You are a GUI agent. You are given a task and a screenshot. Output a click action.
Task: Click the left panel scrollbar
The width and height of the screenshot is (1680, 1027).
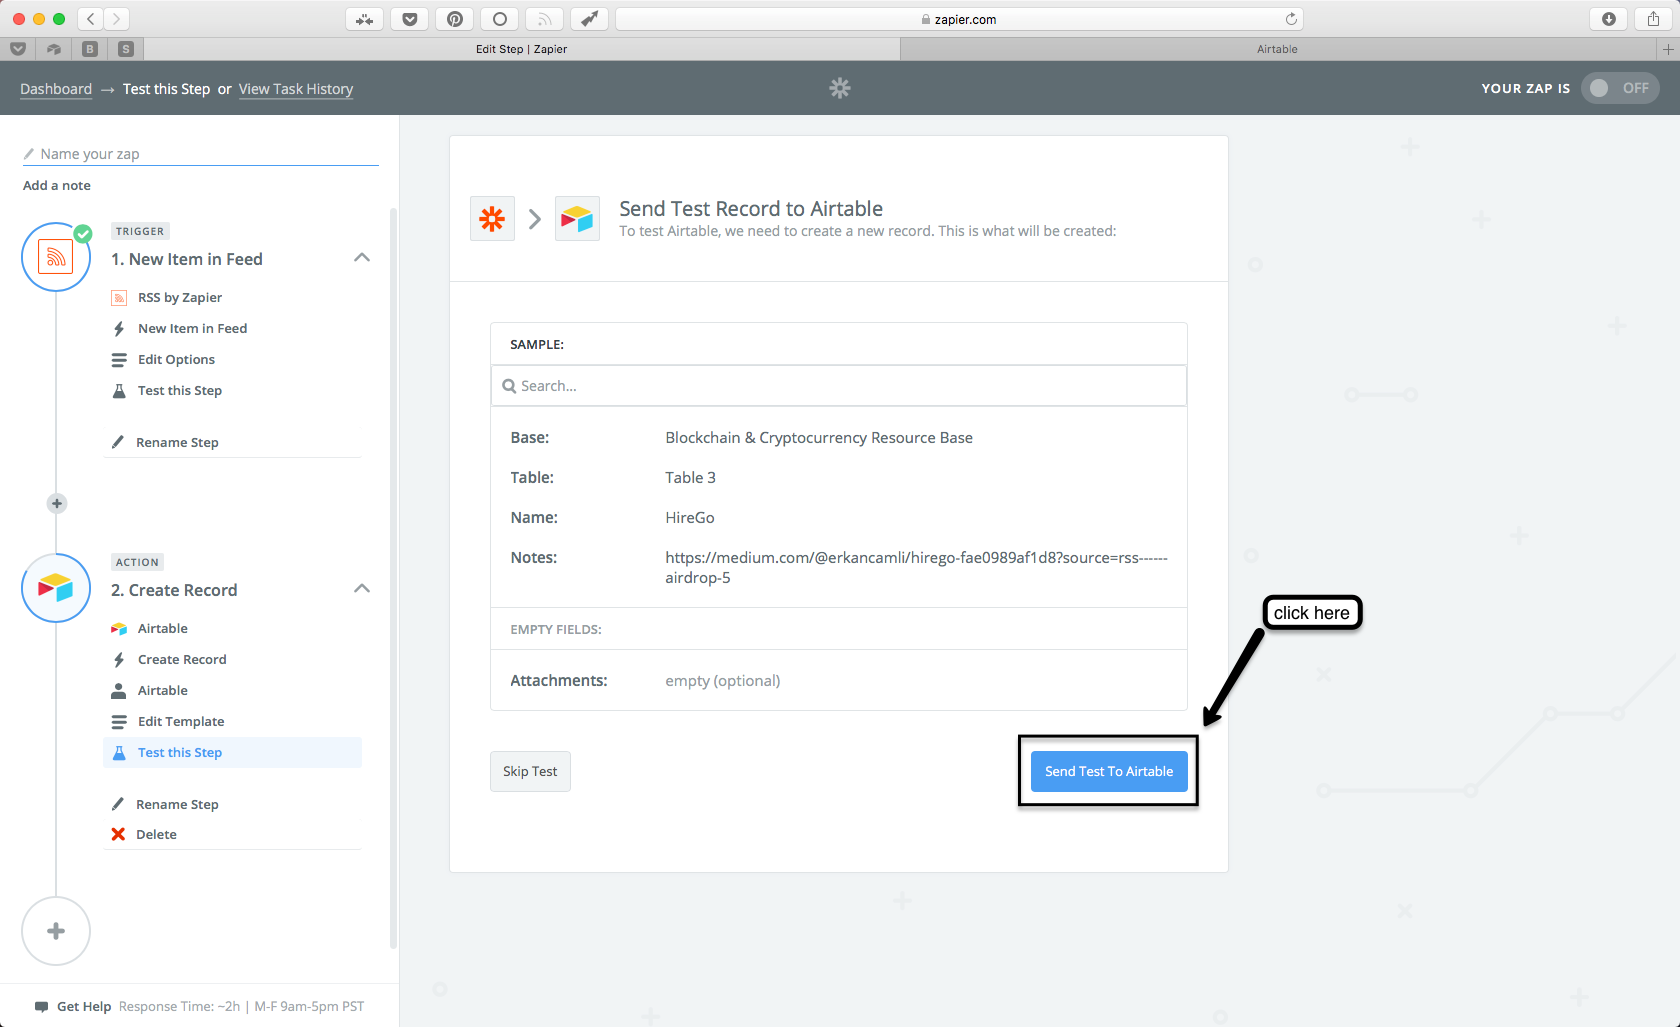tap(393, 578)
